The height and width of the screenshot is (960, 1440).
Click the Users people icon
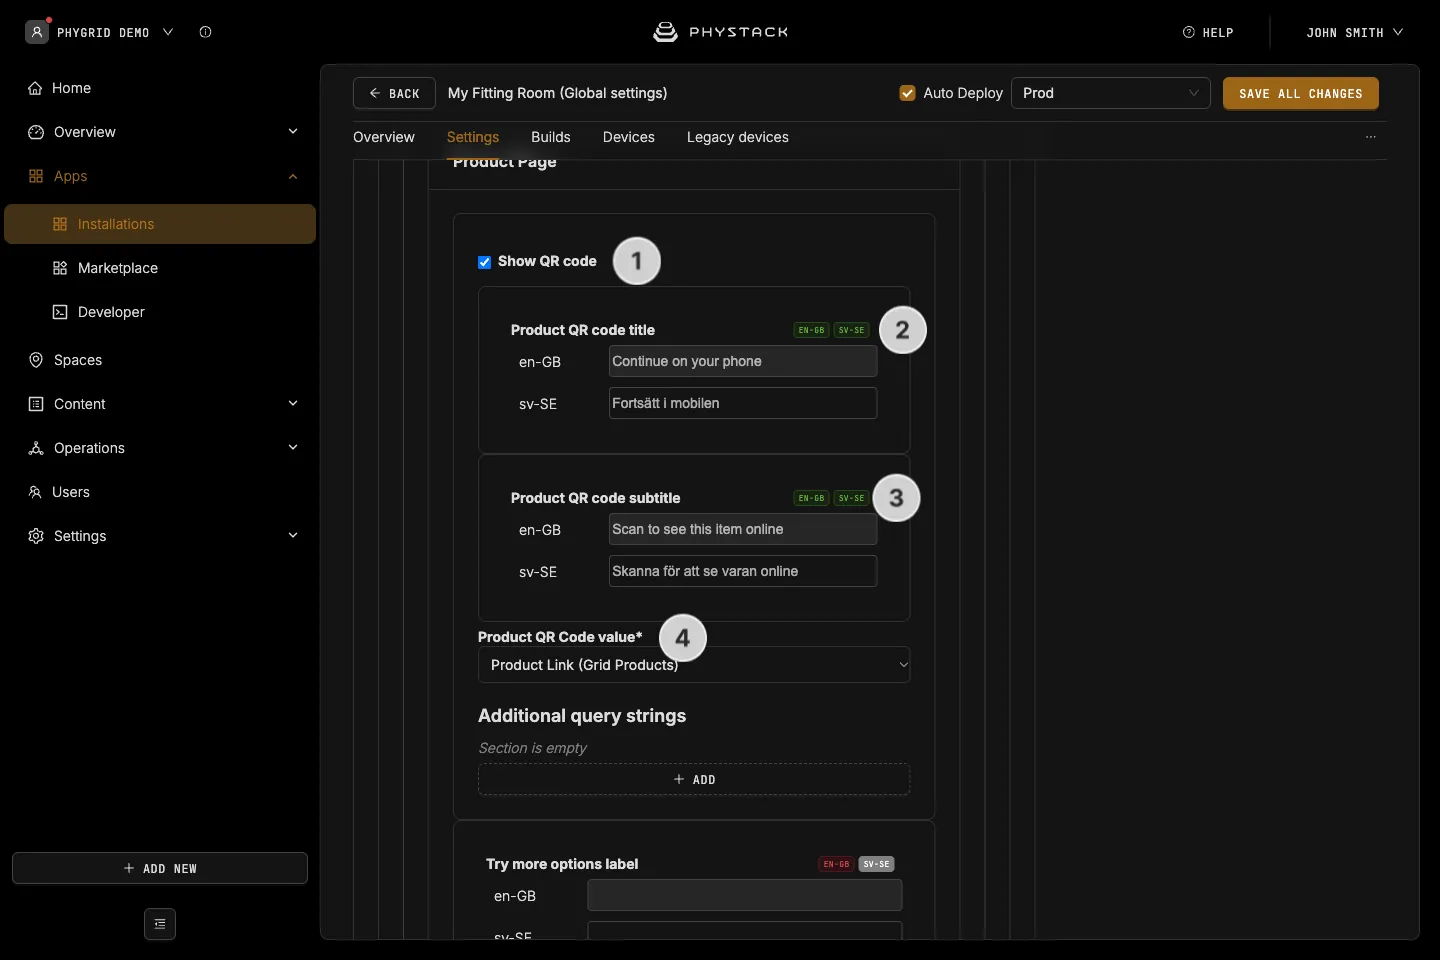35,492
